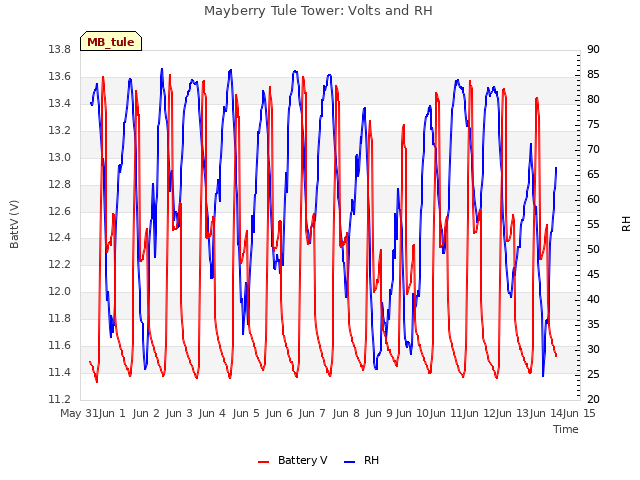Click the Jun 3 date label

[x=179, y=413]
